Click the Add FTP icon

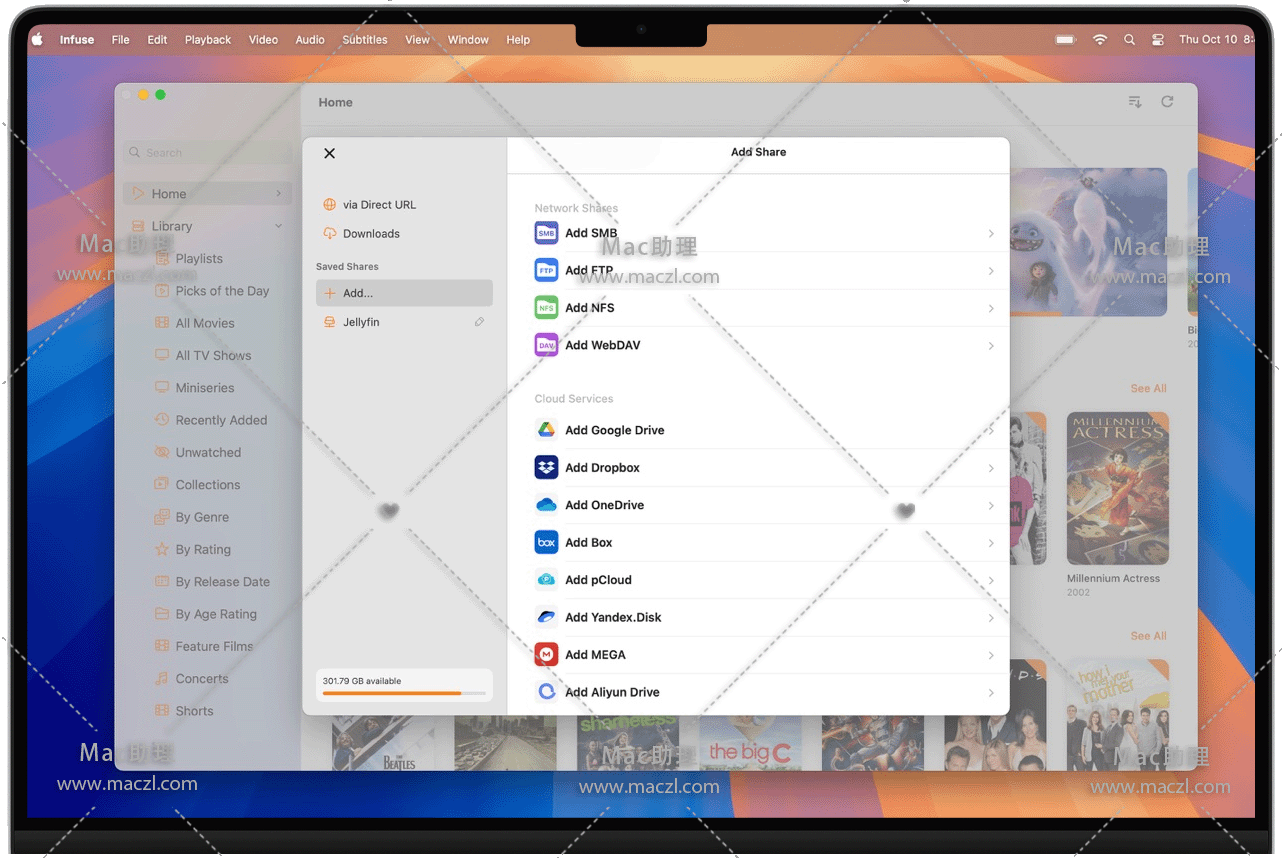(546, 271)
